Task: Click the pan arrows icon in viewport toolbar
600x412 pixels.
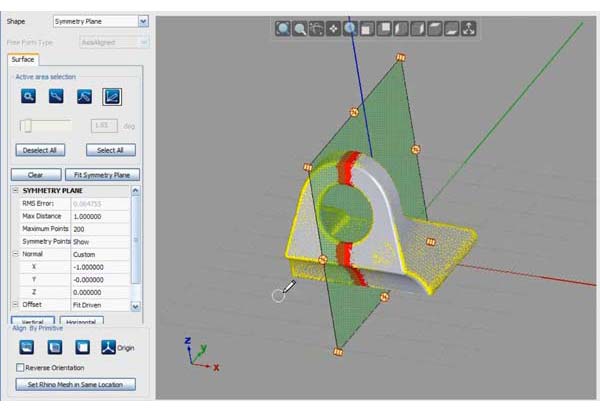Action: click(334, 29)
